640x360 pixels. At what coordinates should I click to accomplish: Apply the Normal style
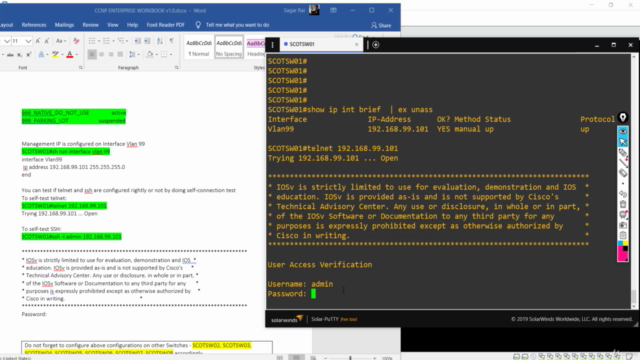point(198,47)
